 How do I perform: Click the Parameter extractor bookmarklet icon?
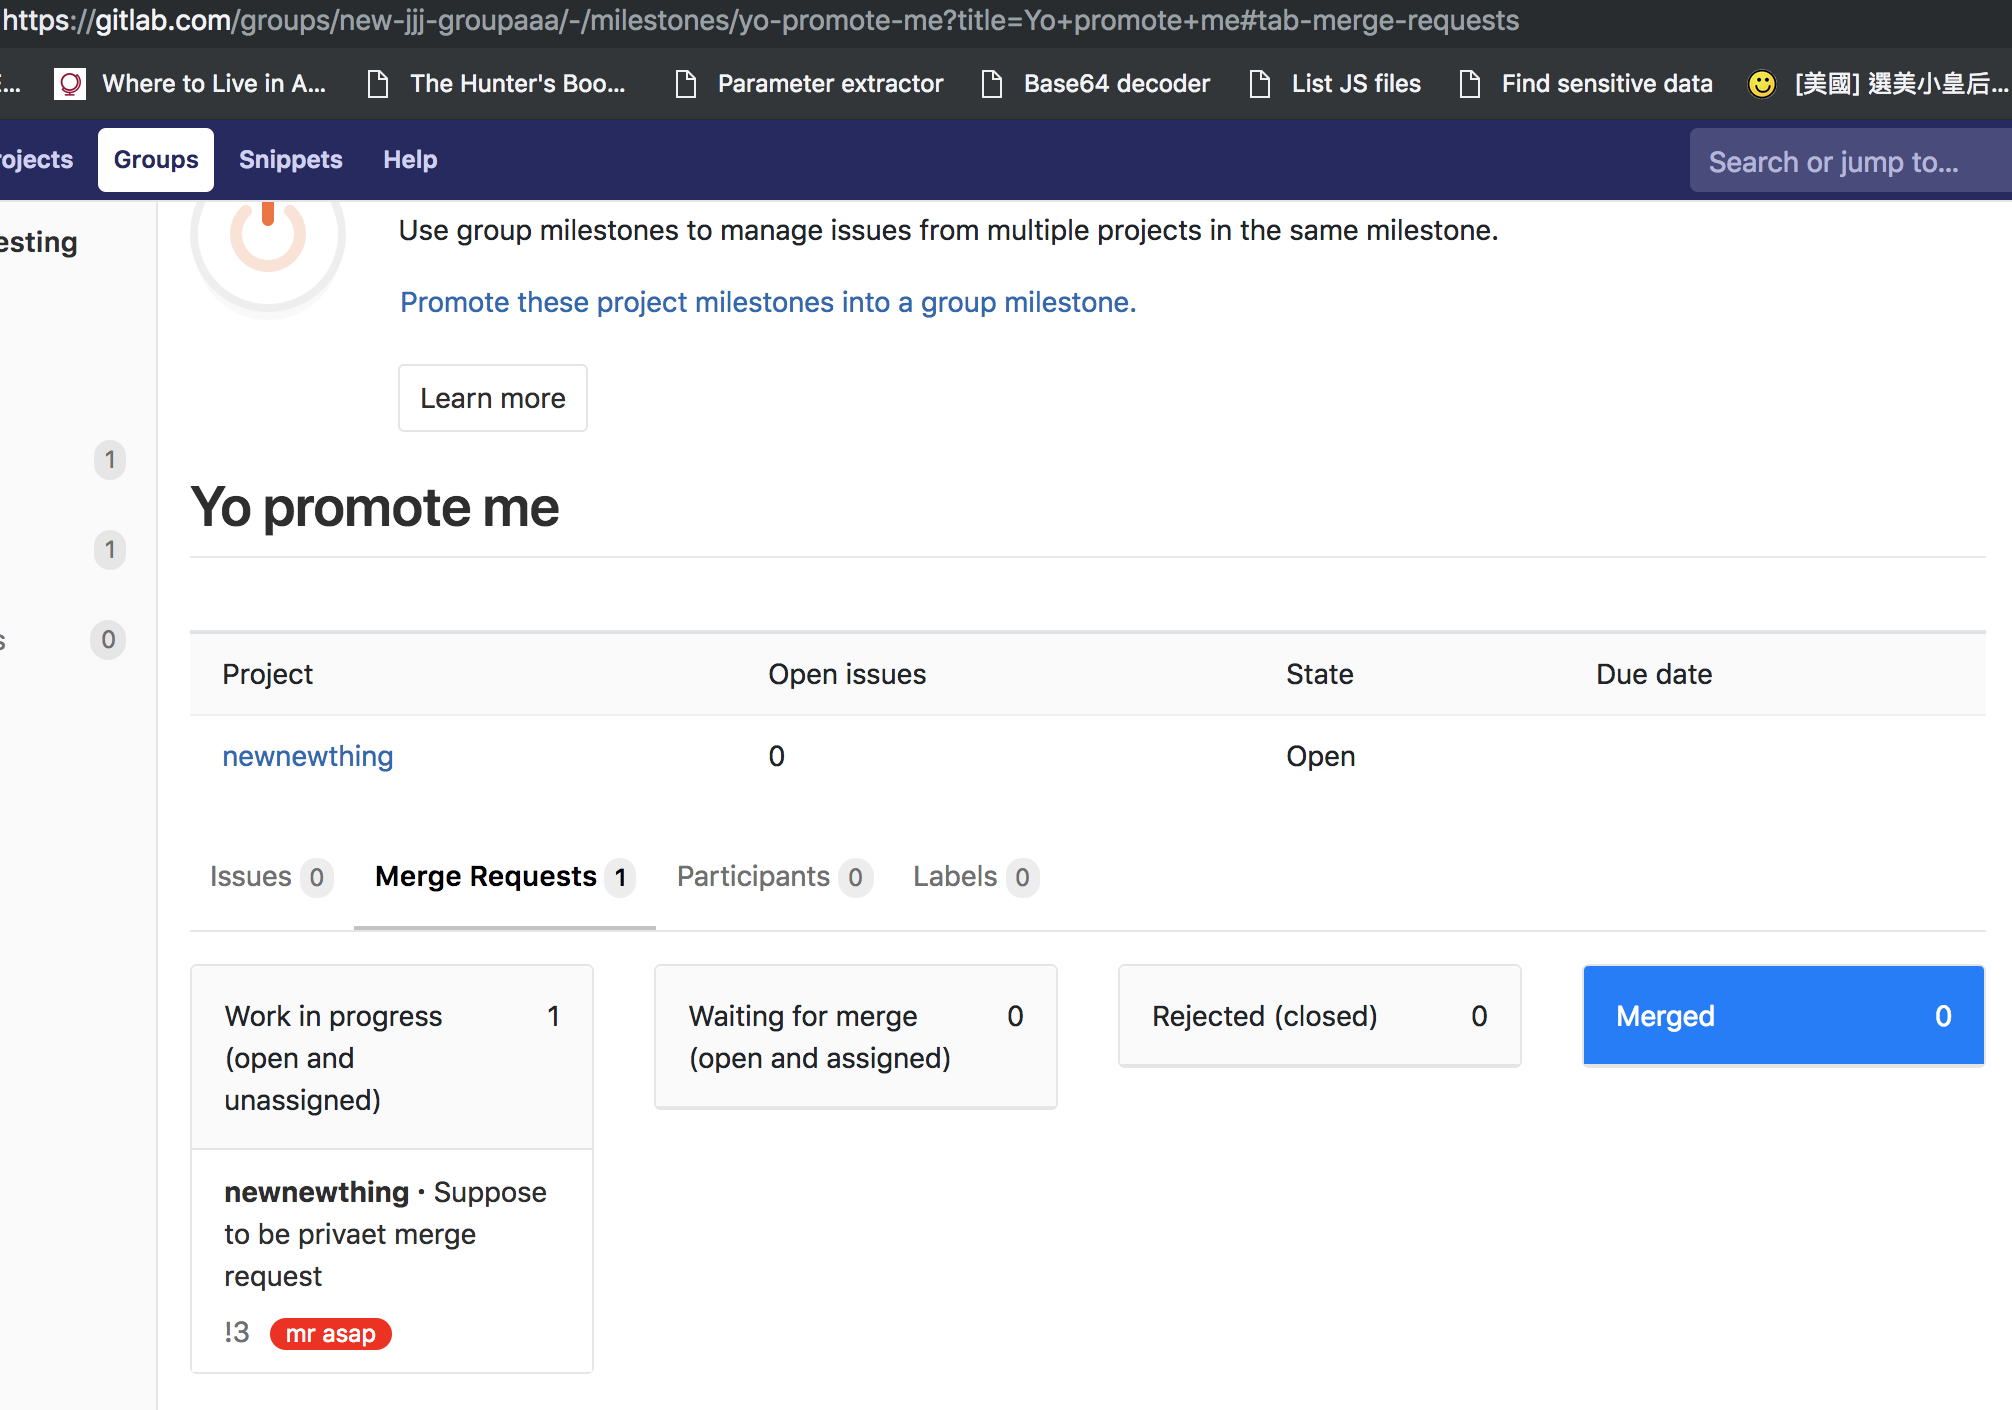(x=686, y=84)
